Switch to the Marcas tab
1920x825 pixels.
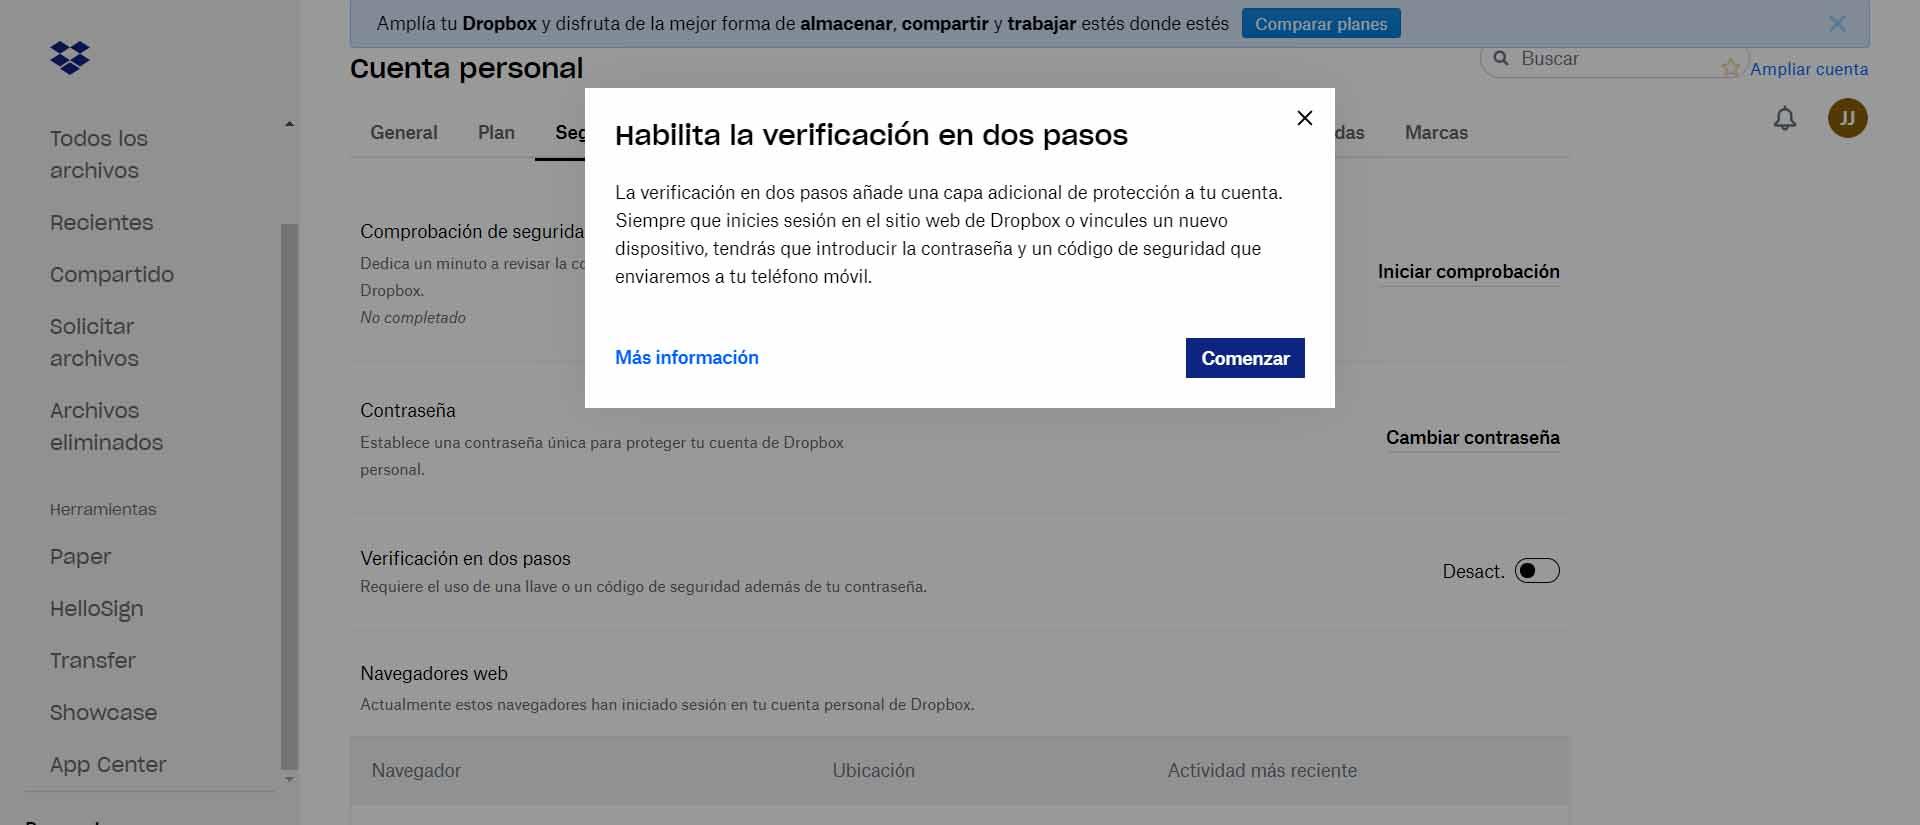pyautogui.click(x=1436, y=133)
